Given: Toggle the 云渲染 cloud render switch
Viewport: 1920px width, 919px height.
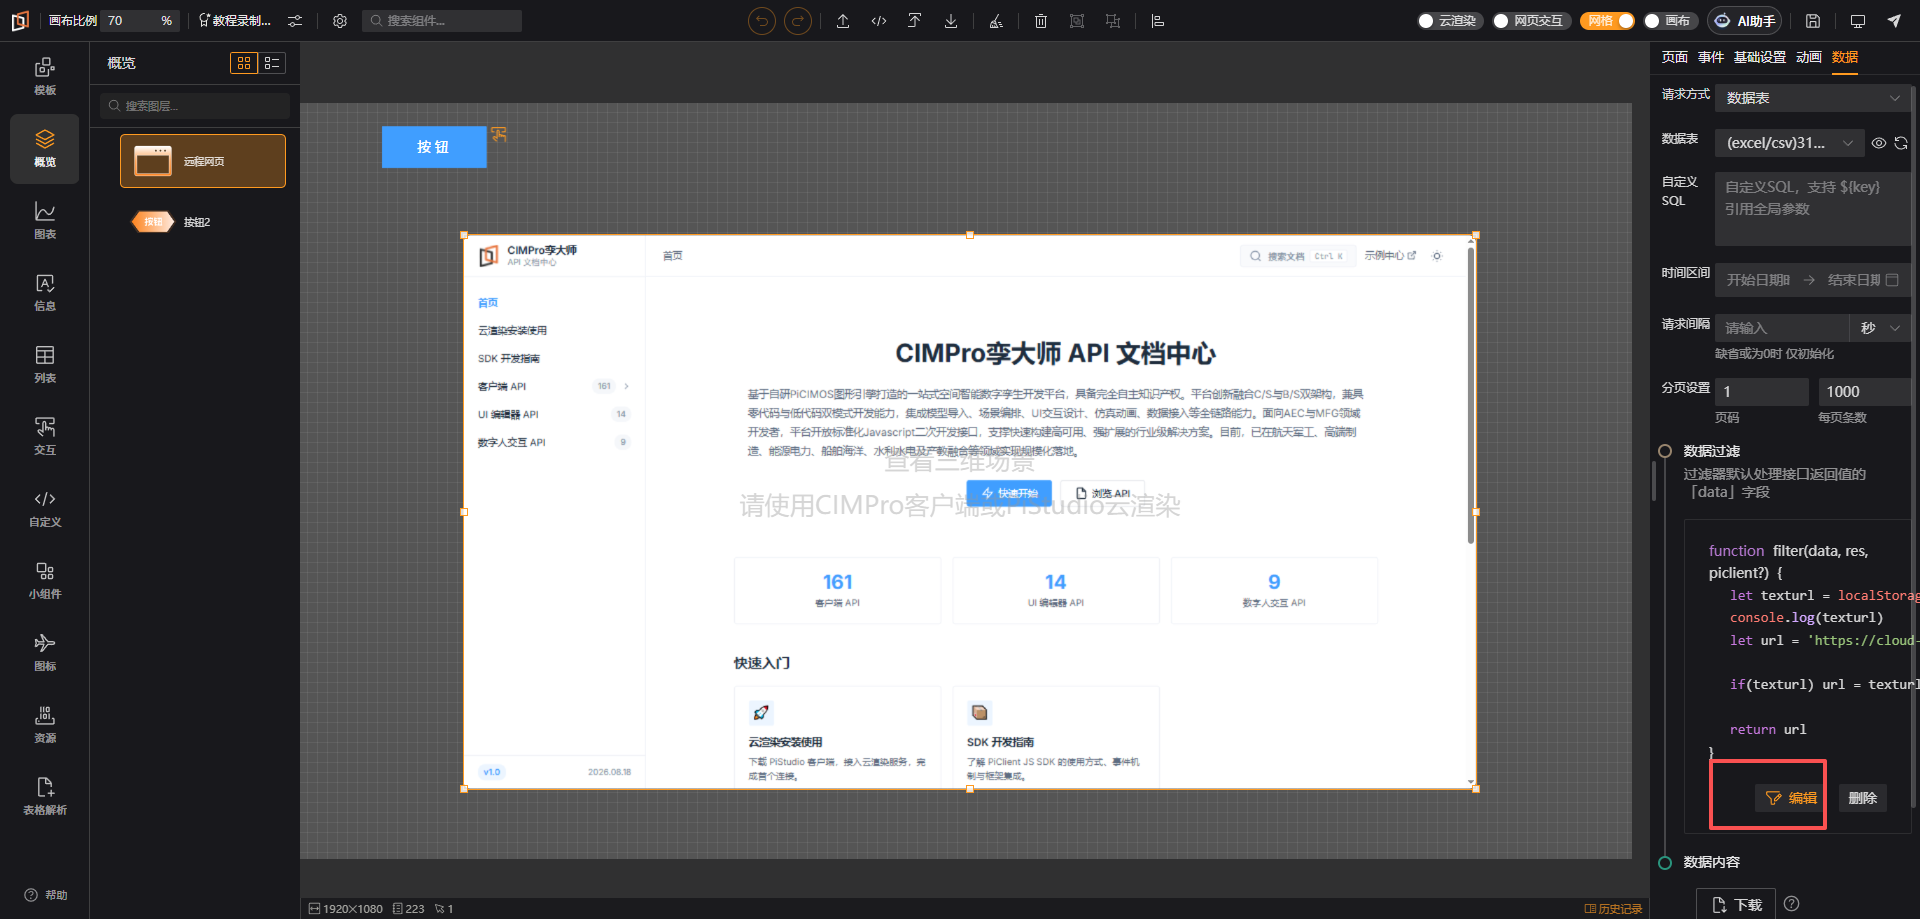Looking at the screenshot, I should click(1447, 21).
